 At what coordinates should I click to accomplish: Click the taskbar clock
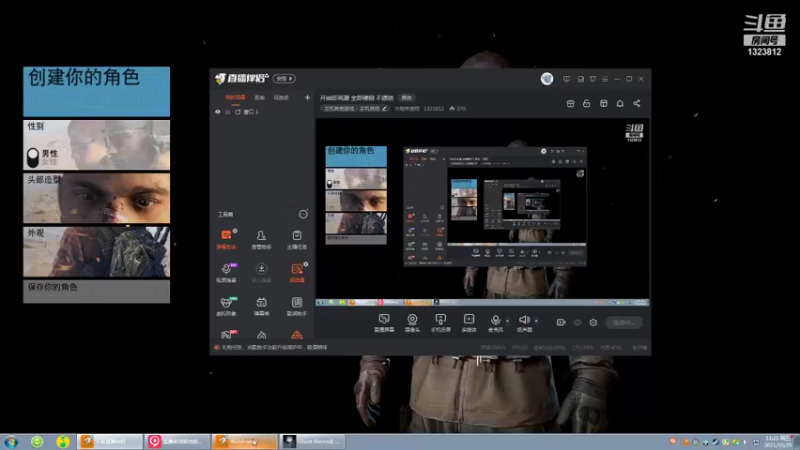tap(779, 442)
